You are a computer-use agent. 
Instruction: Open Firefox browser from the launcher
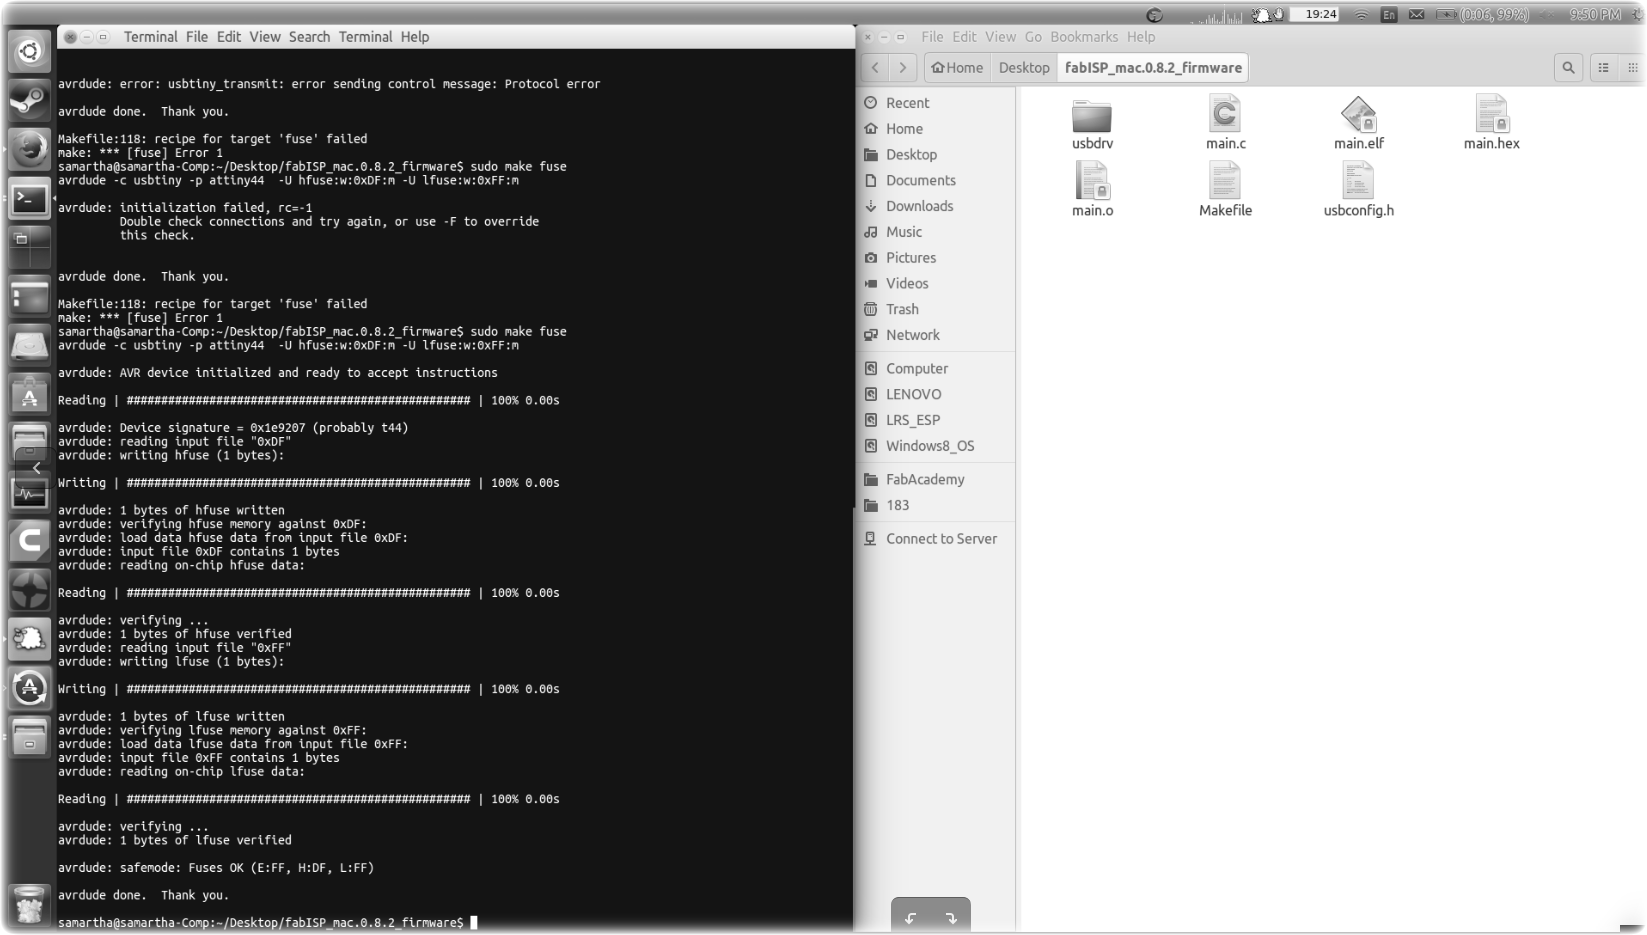[29, 149]
